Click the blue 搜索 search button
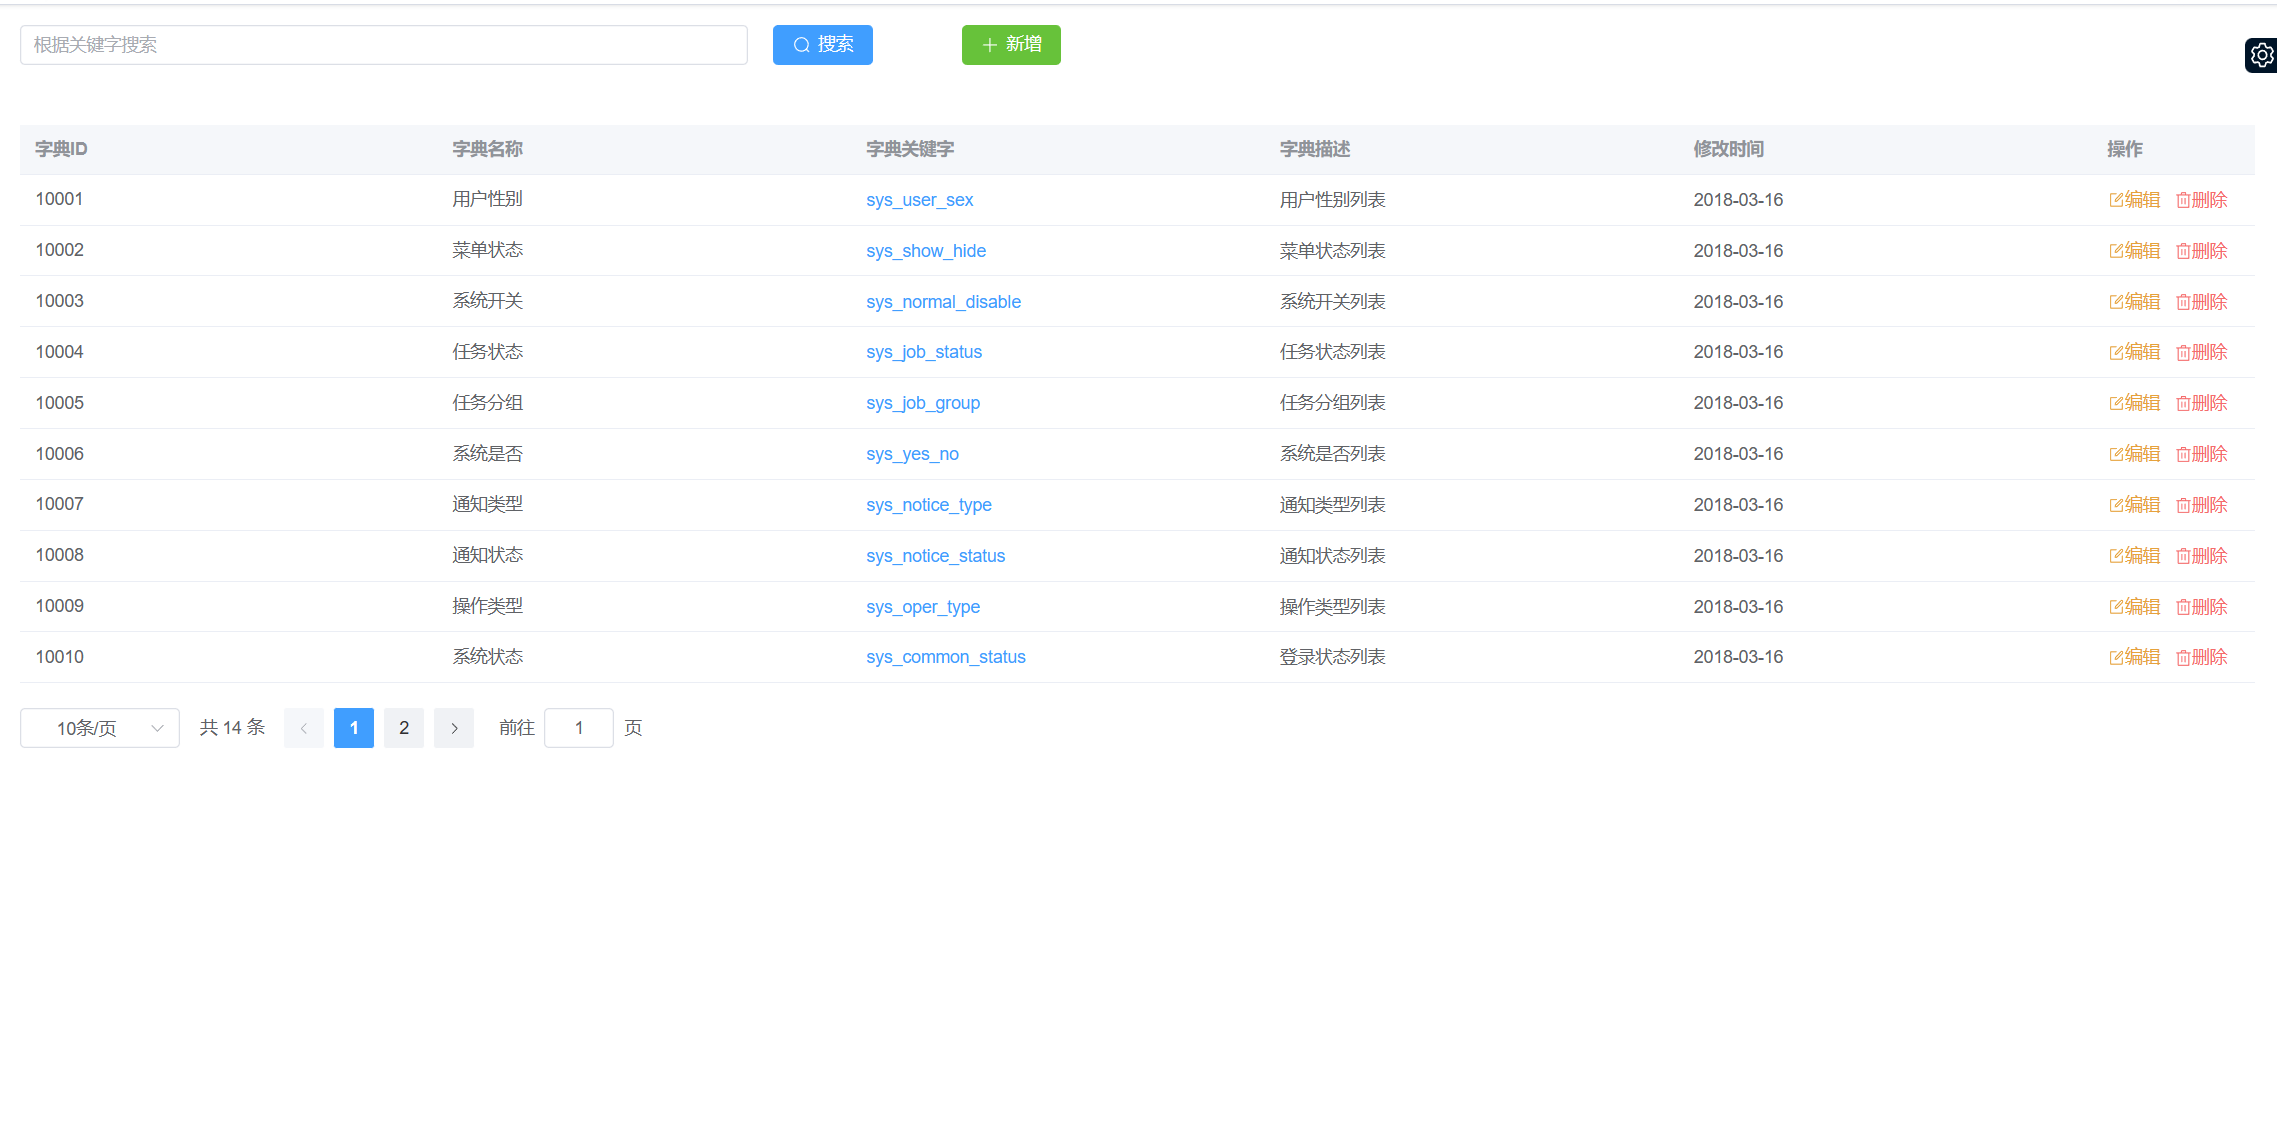The image size is (2277, 1137). click(x=822, y=45)
